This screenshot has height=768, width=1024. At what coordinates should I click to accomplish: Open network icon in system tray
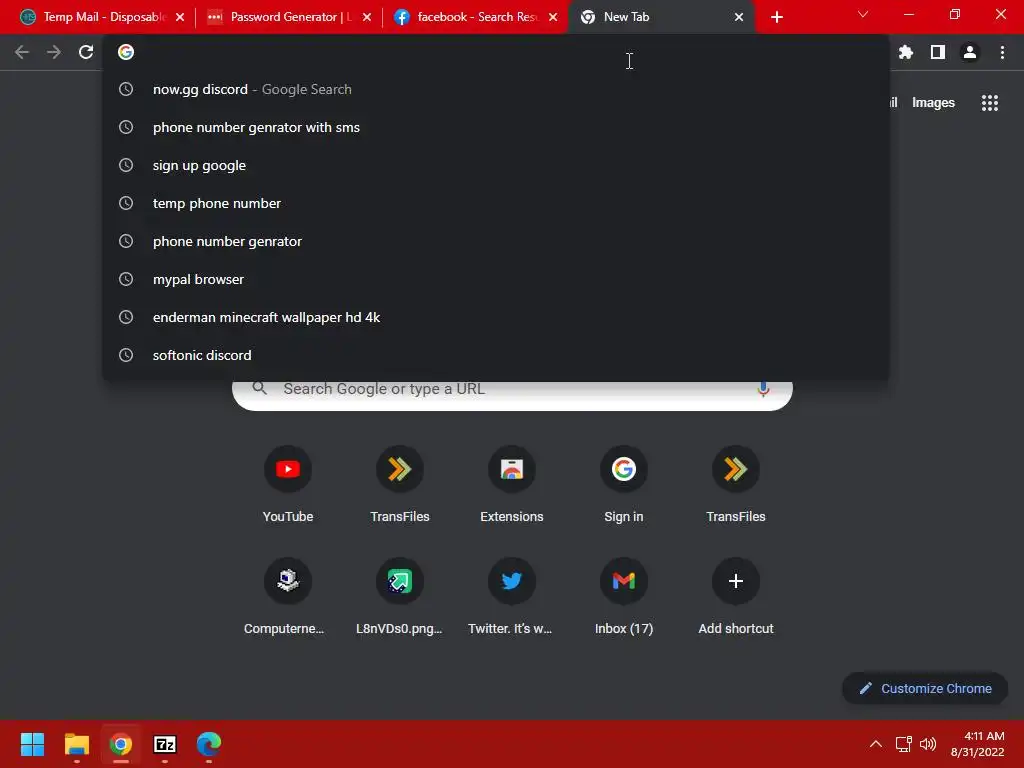[x=903, y=744]
